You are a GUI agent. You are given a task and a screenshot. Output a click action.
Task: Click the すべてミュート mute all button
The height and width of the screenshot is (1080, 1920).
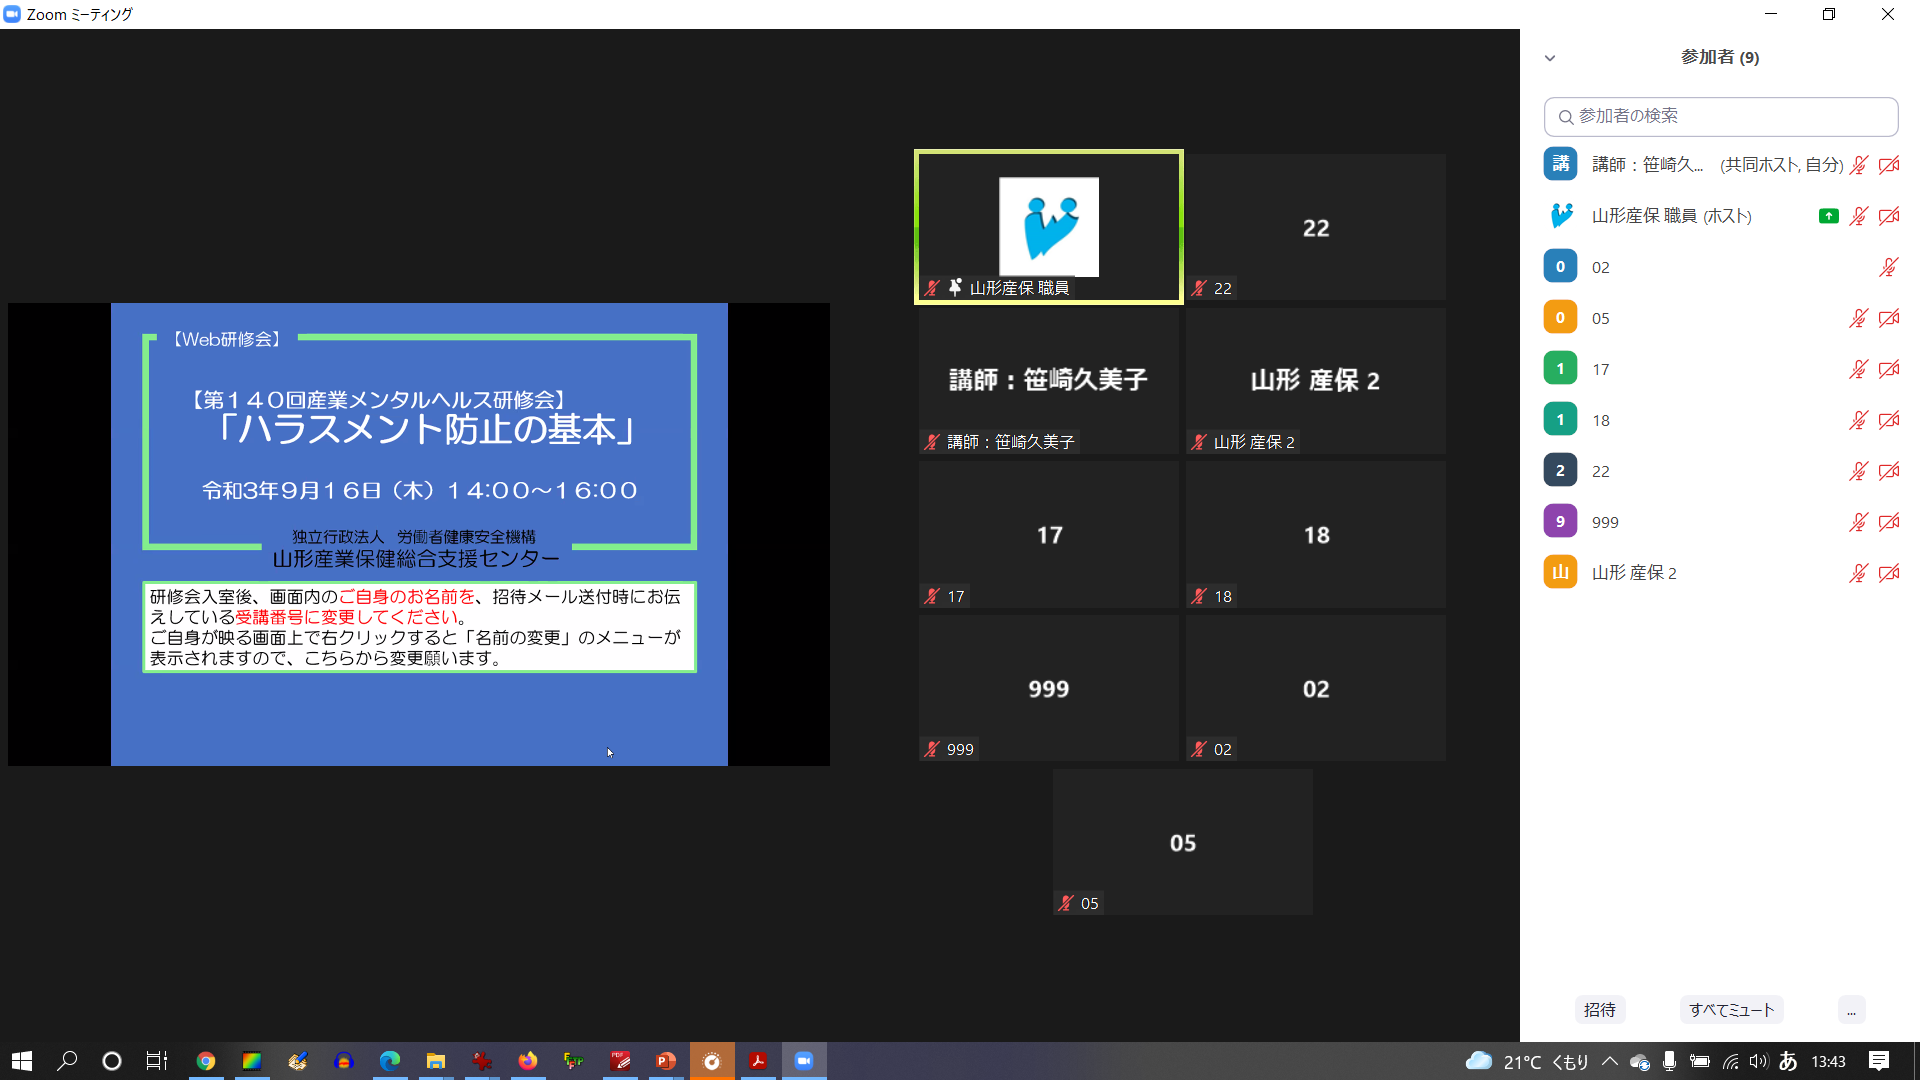pos(1732,1010)
